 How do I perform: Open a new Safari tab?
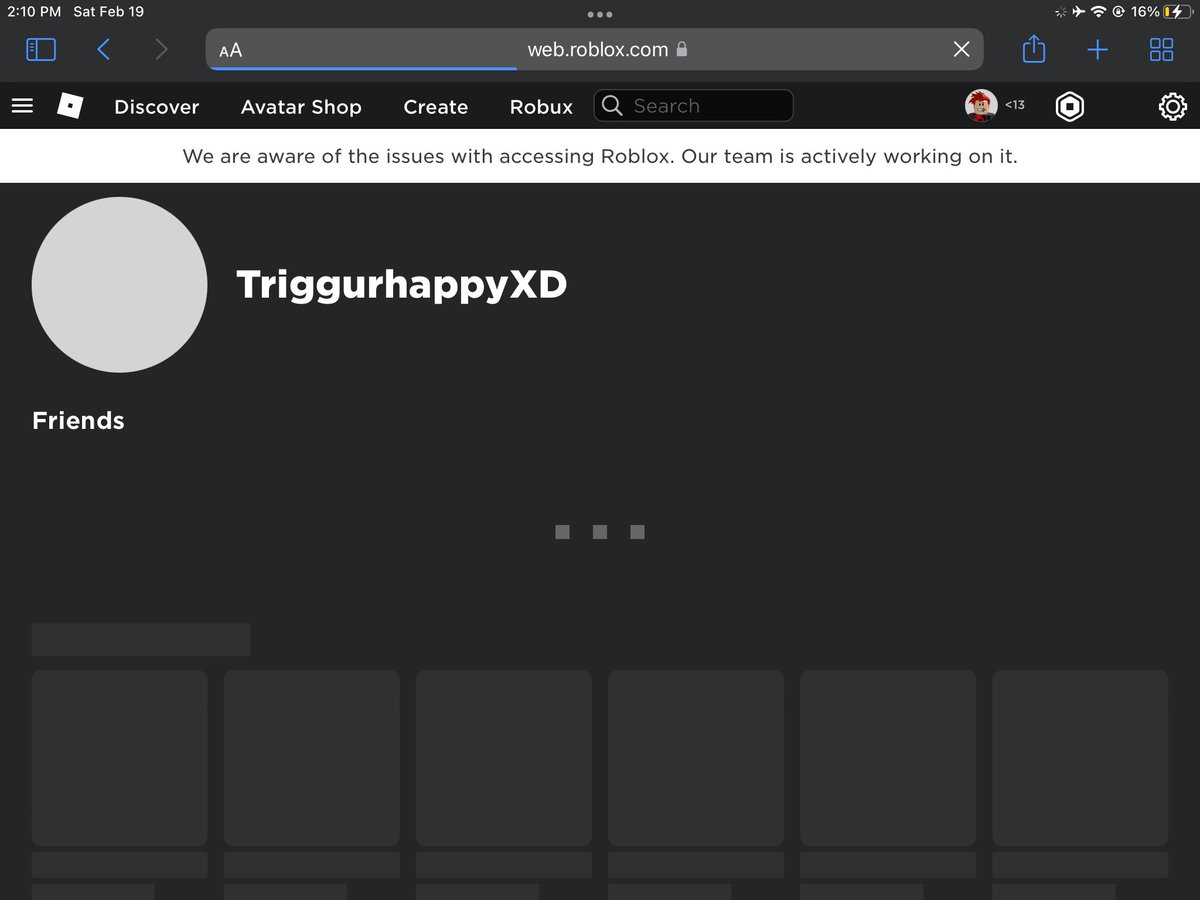[x=1098, y=49]
